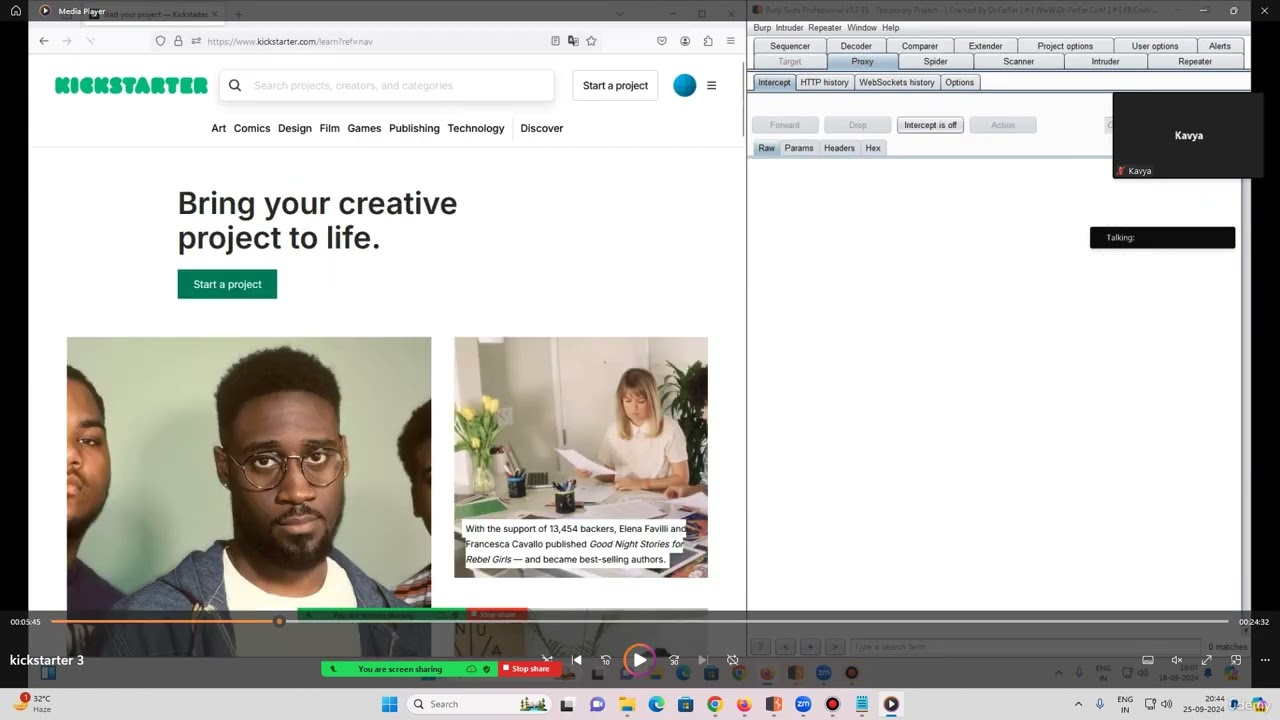Image resolution: width=1280 pixels, height=720 pixels.
Task: Click the Kickstarter search projects field
Action: [x=388, y=86]
